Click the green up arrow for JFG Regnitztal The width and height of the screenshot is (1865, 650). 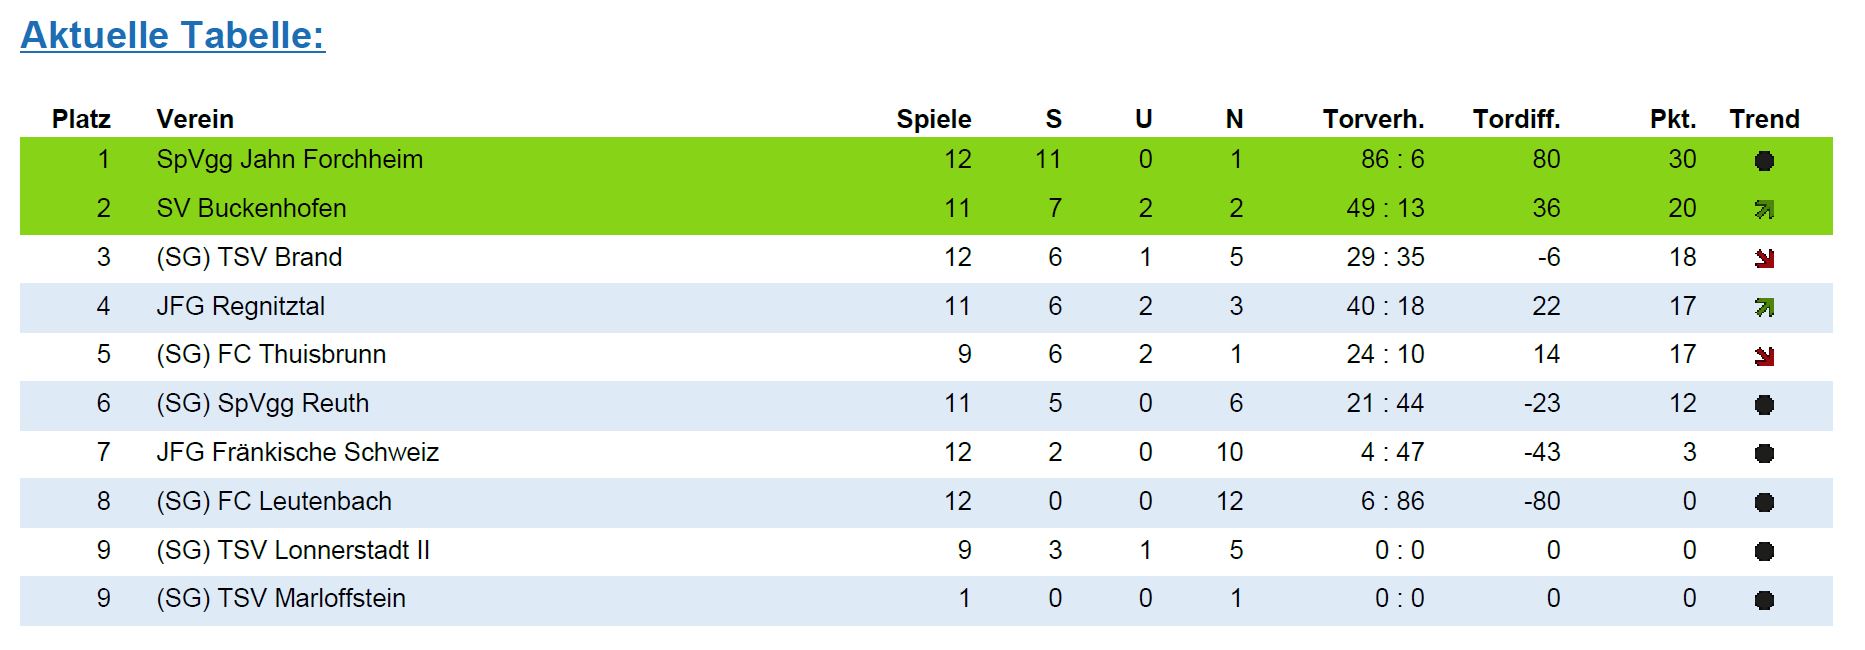(x=1764, y=308)
